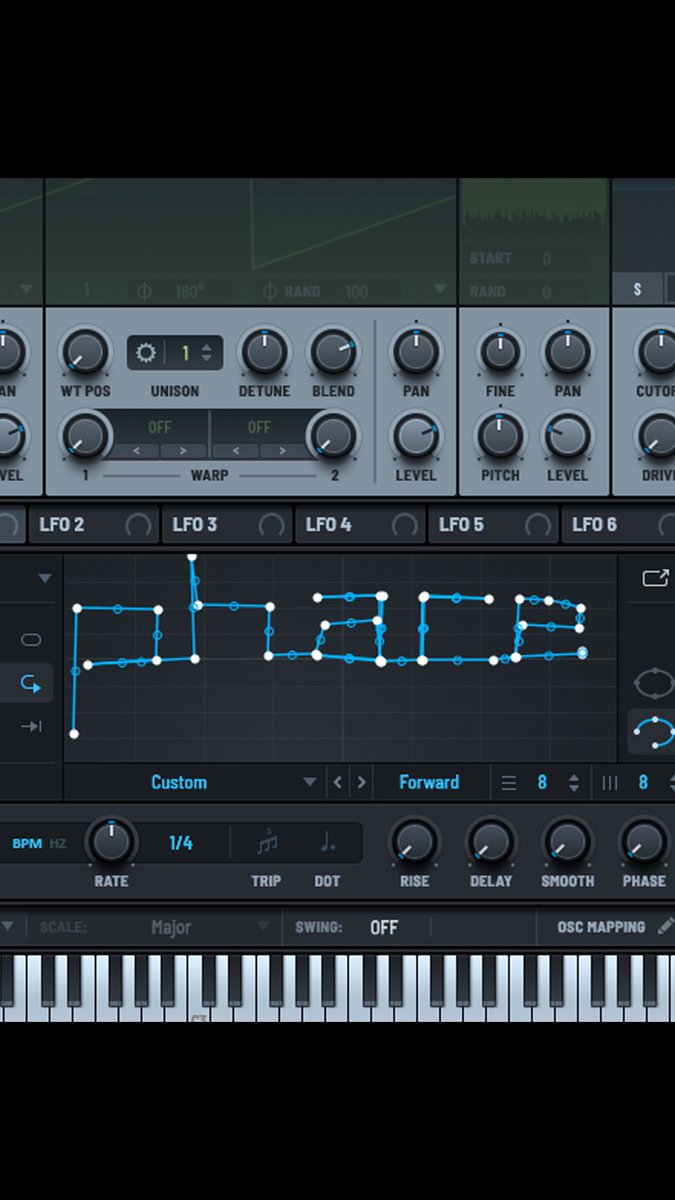675x1200 pixels.
Task: Click WARP 2 previous mode arrow
Action: pyautogui.click(x=236, y=451)
